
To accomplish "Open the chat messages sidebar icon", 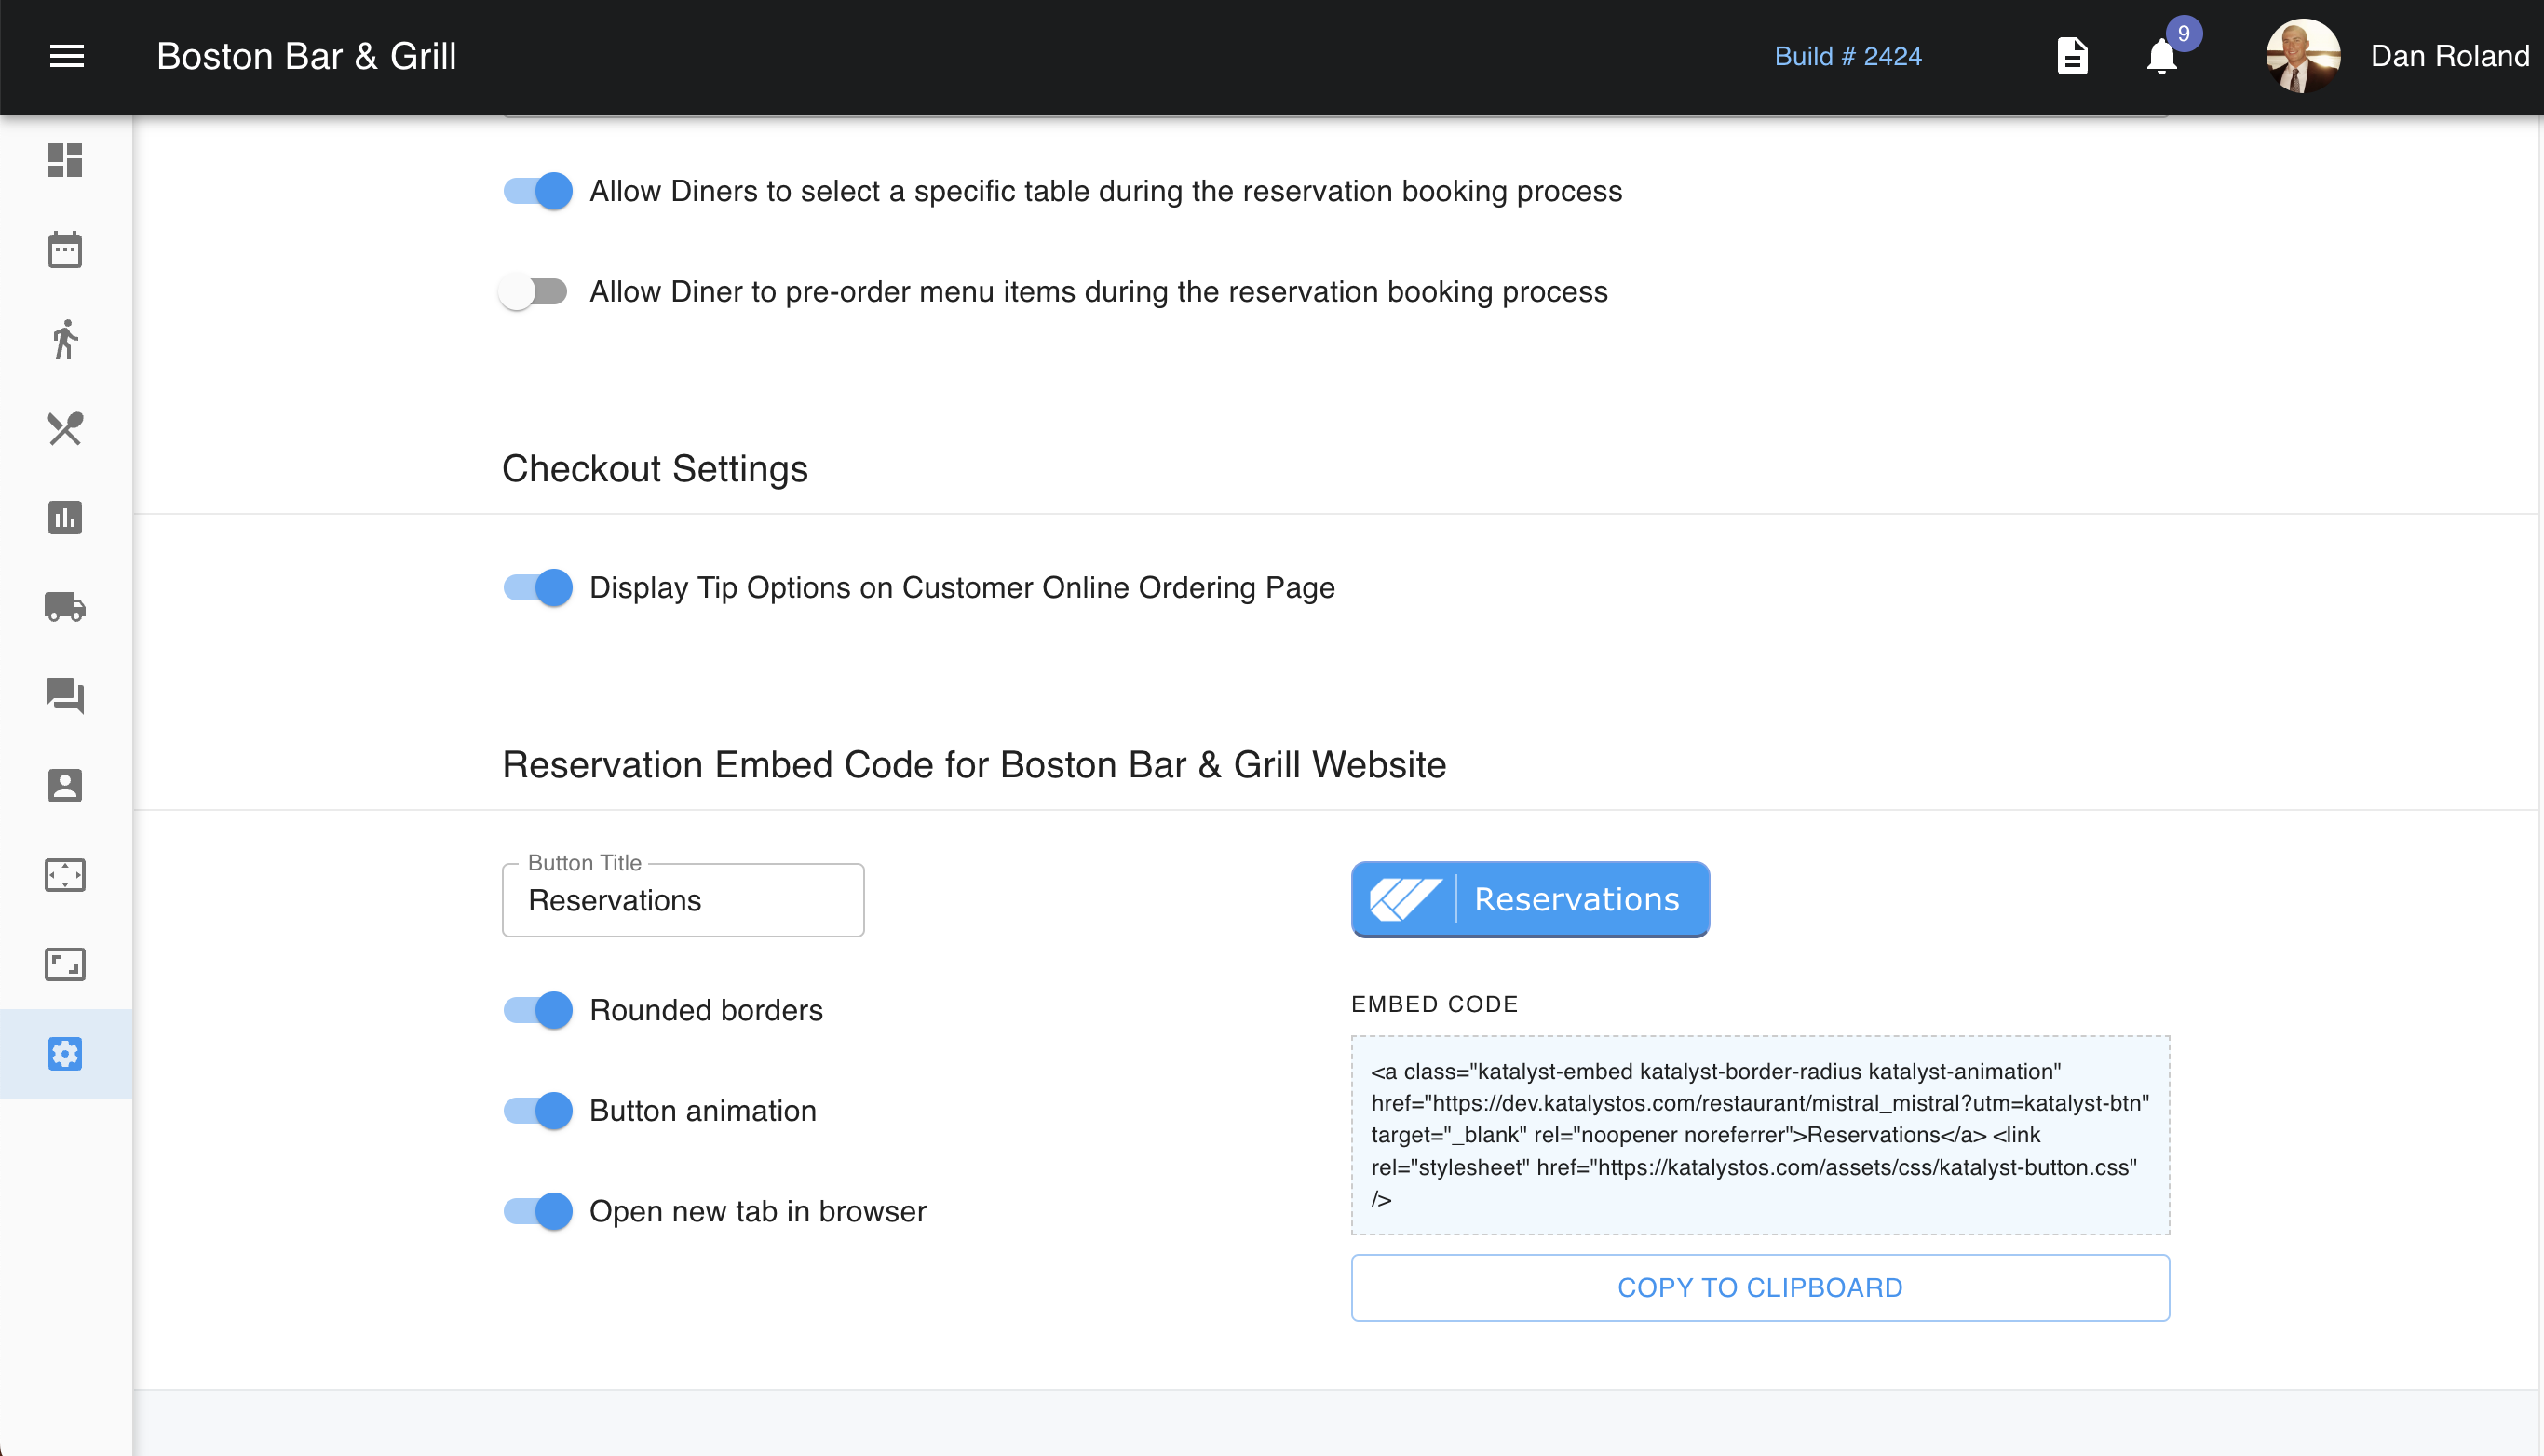I will coord(65,696).
